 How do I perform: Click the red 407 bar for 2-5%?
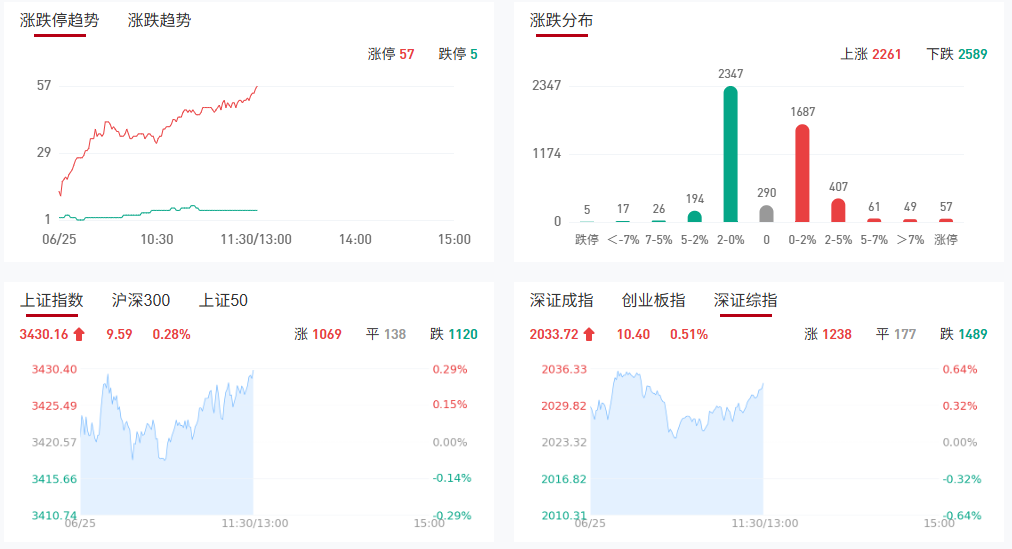coord(838,210)
